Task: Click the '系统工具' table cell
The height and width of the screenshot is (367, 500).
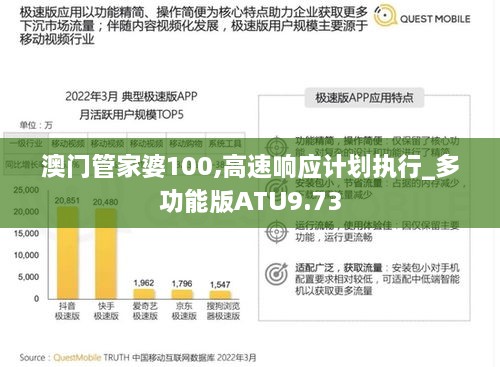Action: click(225, 144)
